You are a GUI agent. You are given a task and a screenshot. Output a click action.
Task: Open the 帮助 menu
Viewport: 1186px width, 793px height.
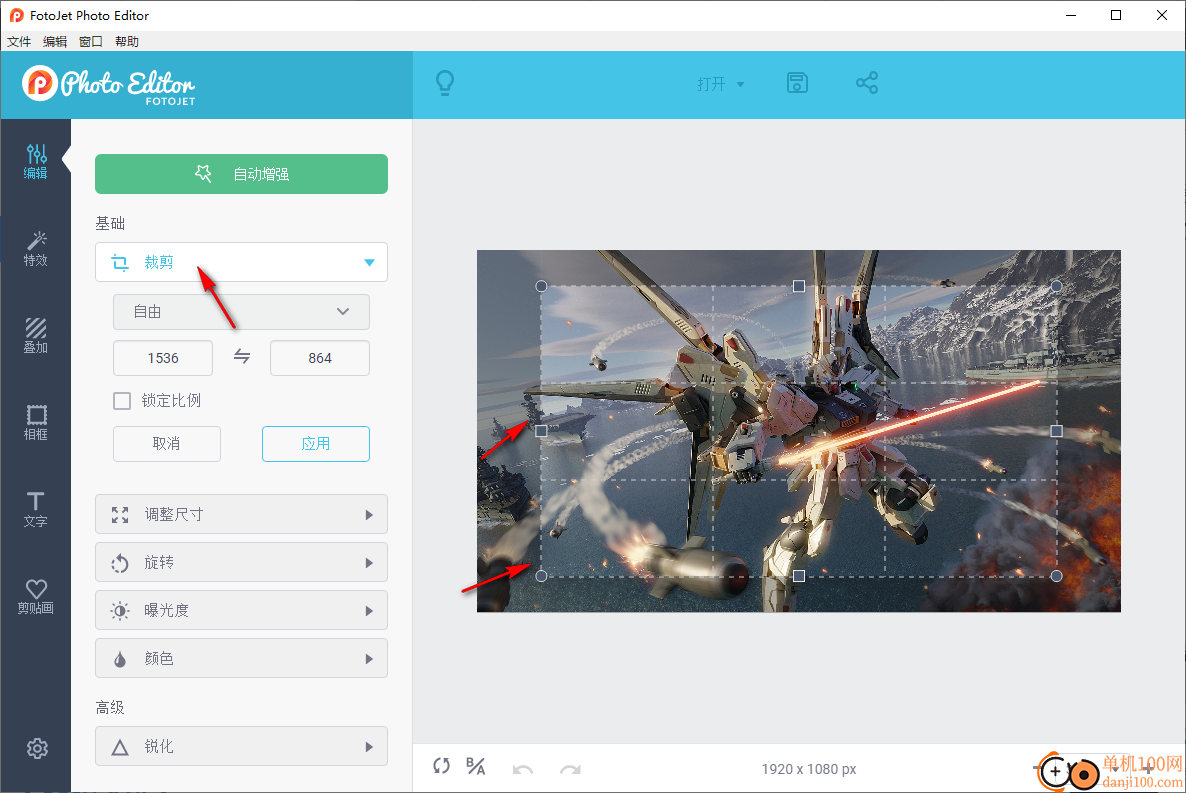(127, 42)
